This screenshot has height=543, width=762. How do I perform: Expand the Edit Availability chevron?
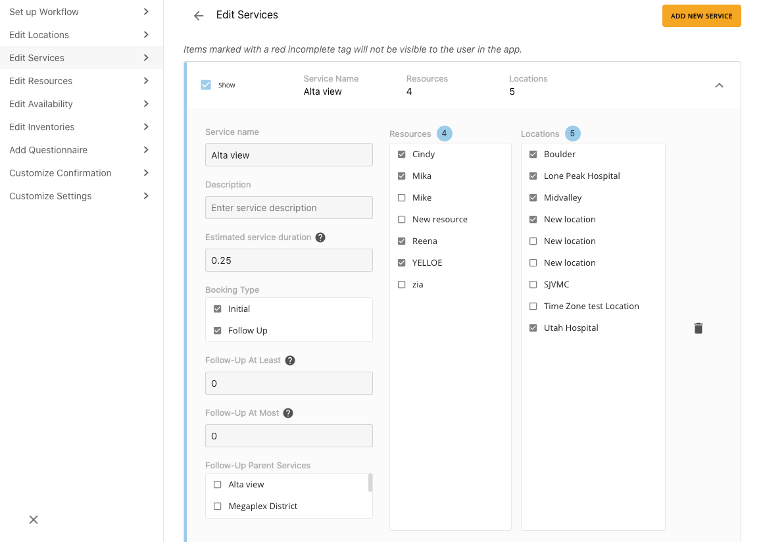146,104
